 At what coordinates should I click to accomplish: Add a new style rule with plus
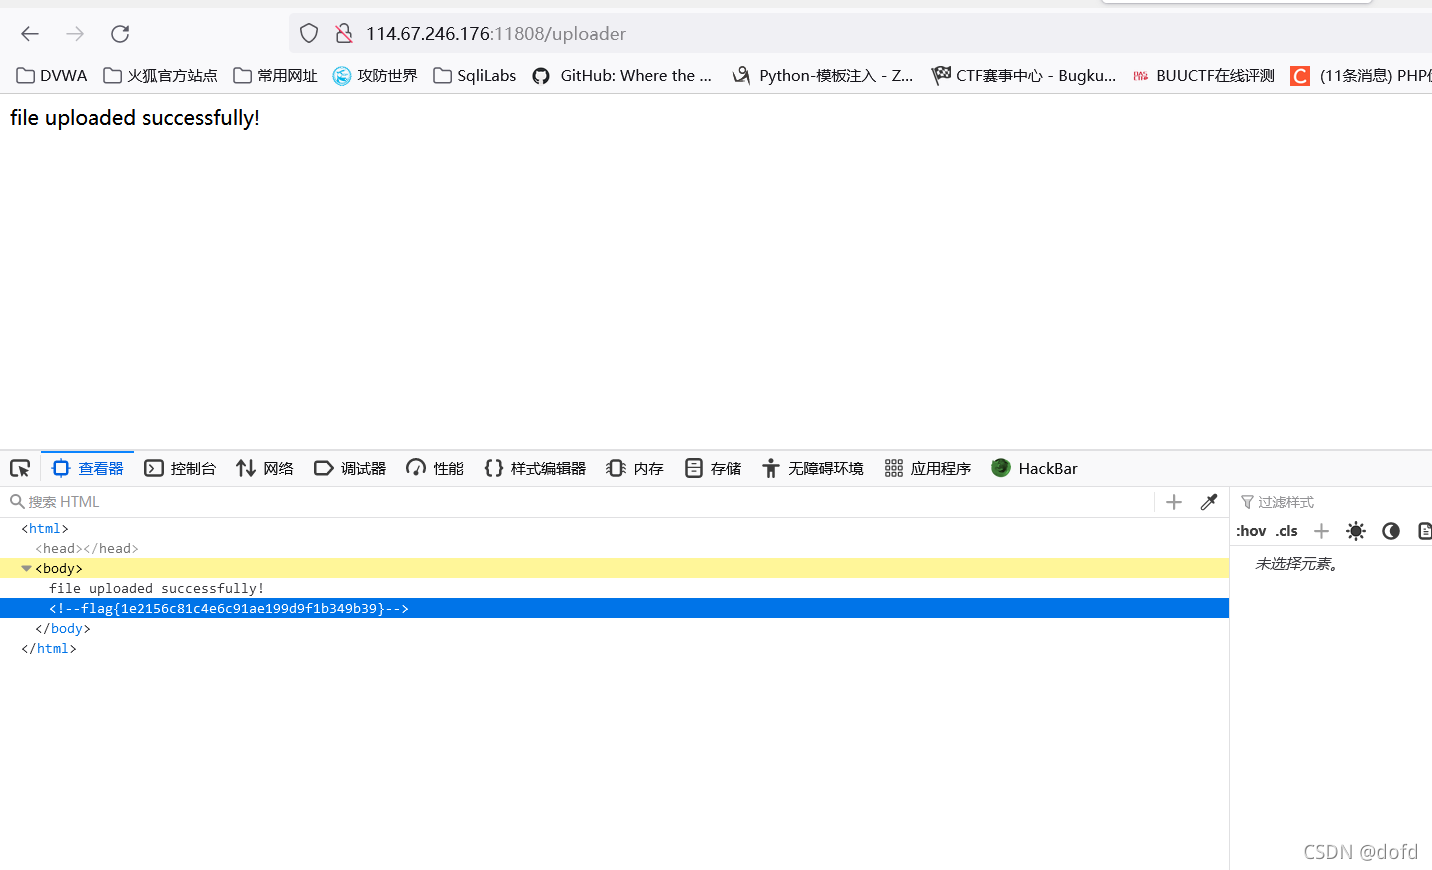1321,531
